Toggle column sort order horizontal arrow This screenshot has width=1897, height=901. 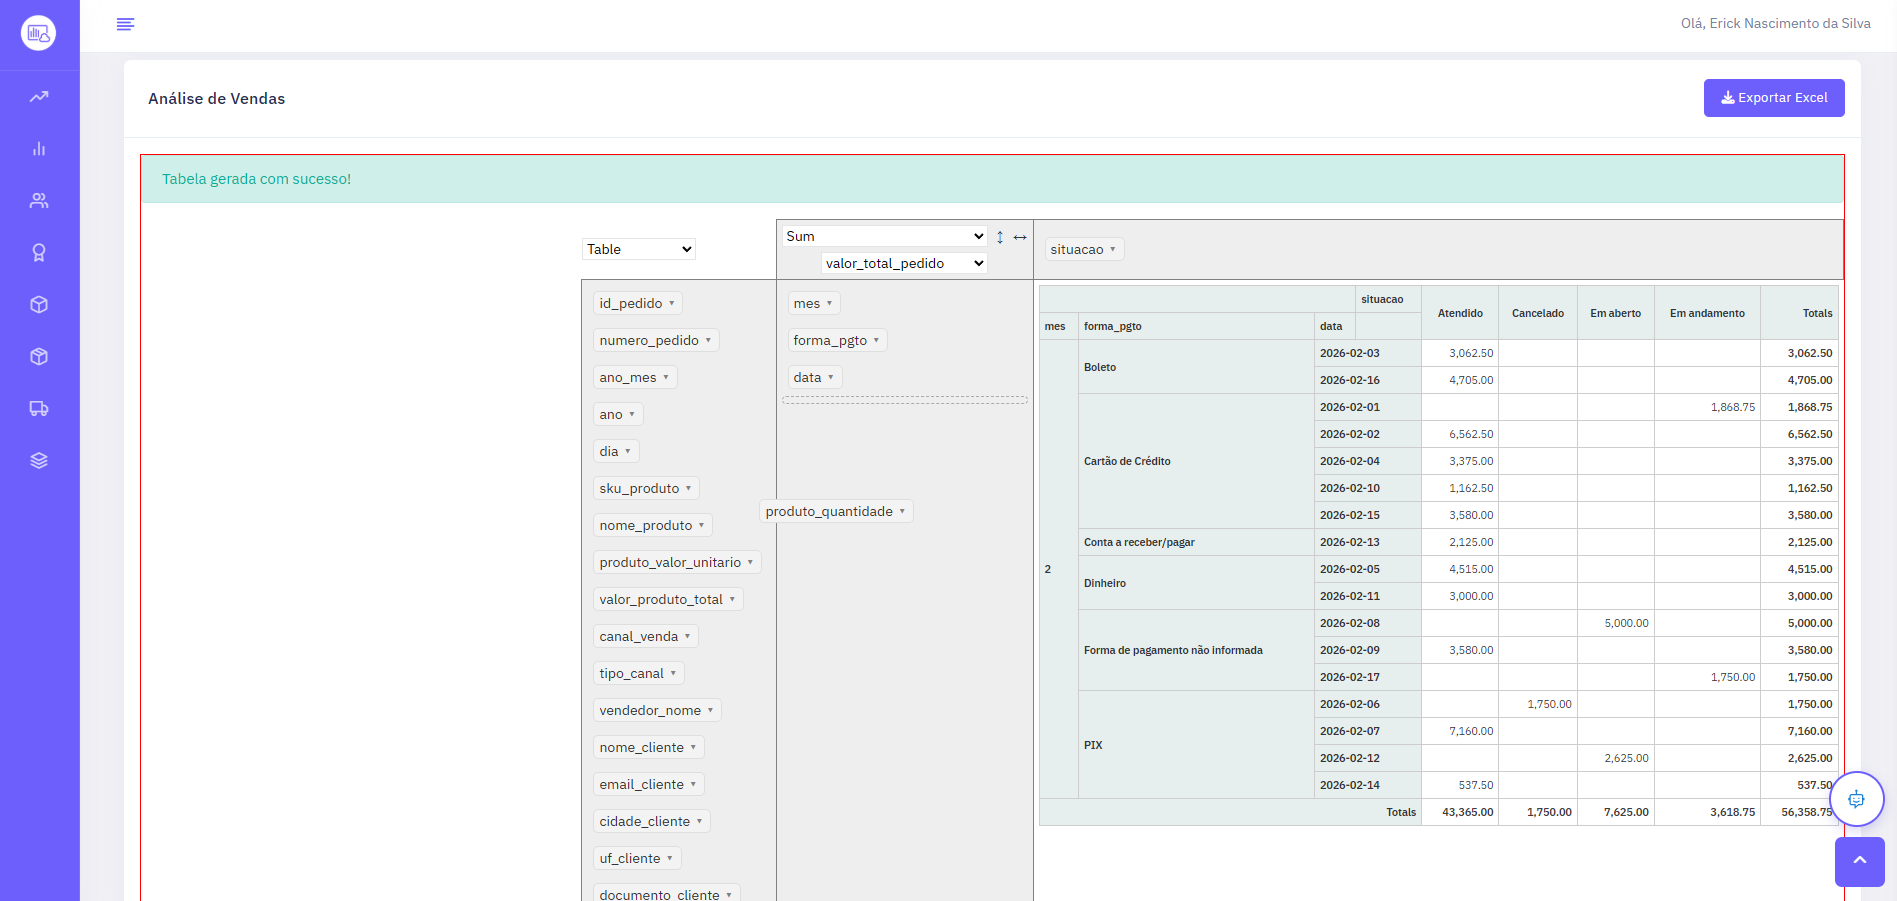click(1020, 237)
